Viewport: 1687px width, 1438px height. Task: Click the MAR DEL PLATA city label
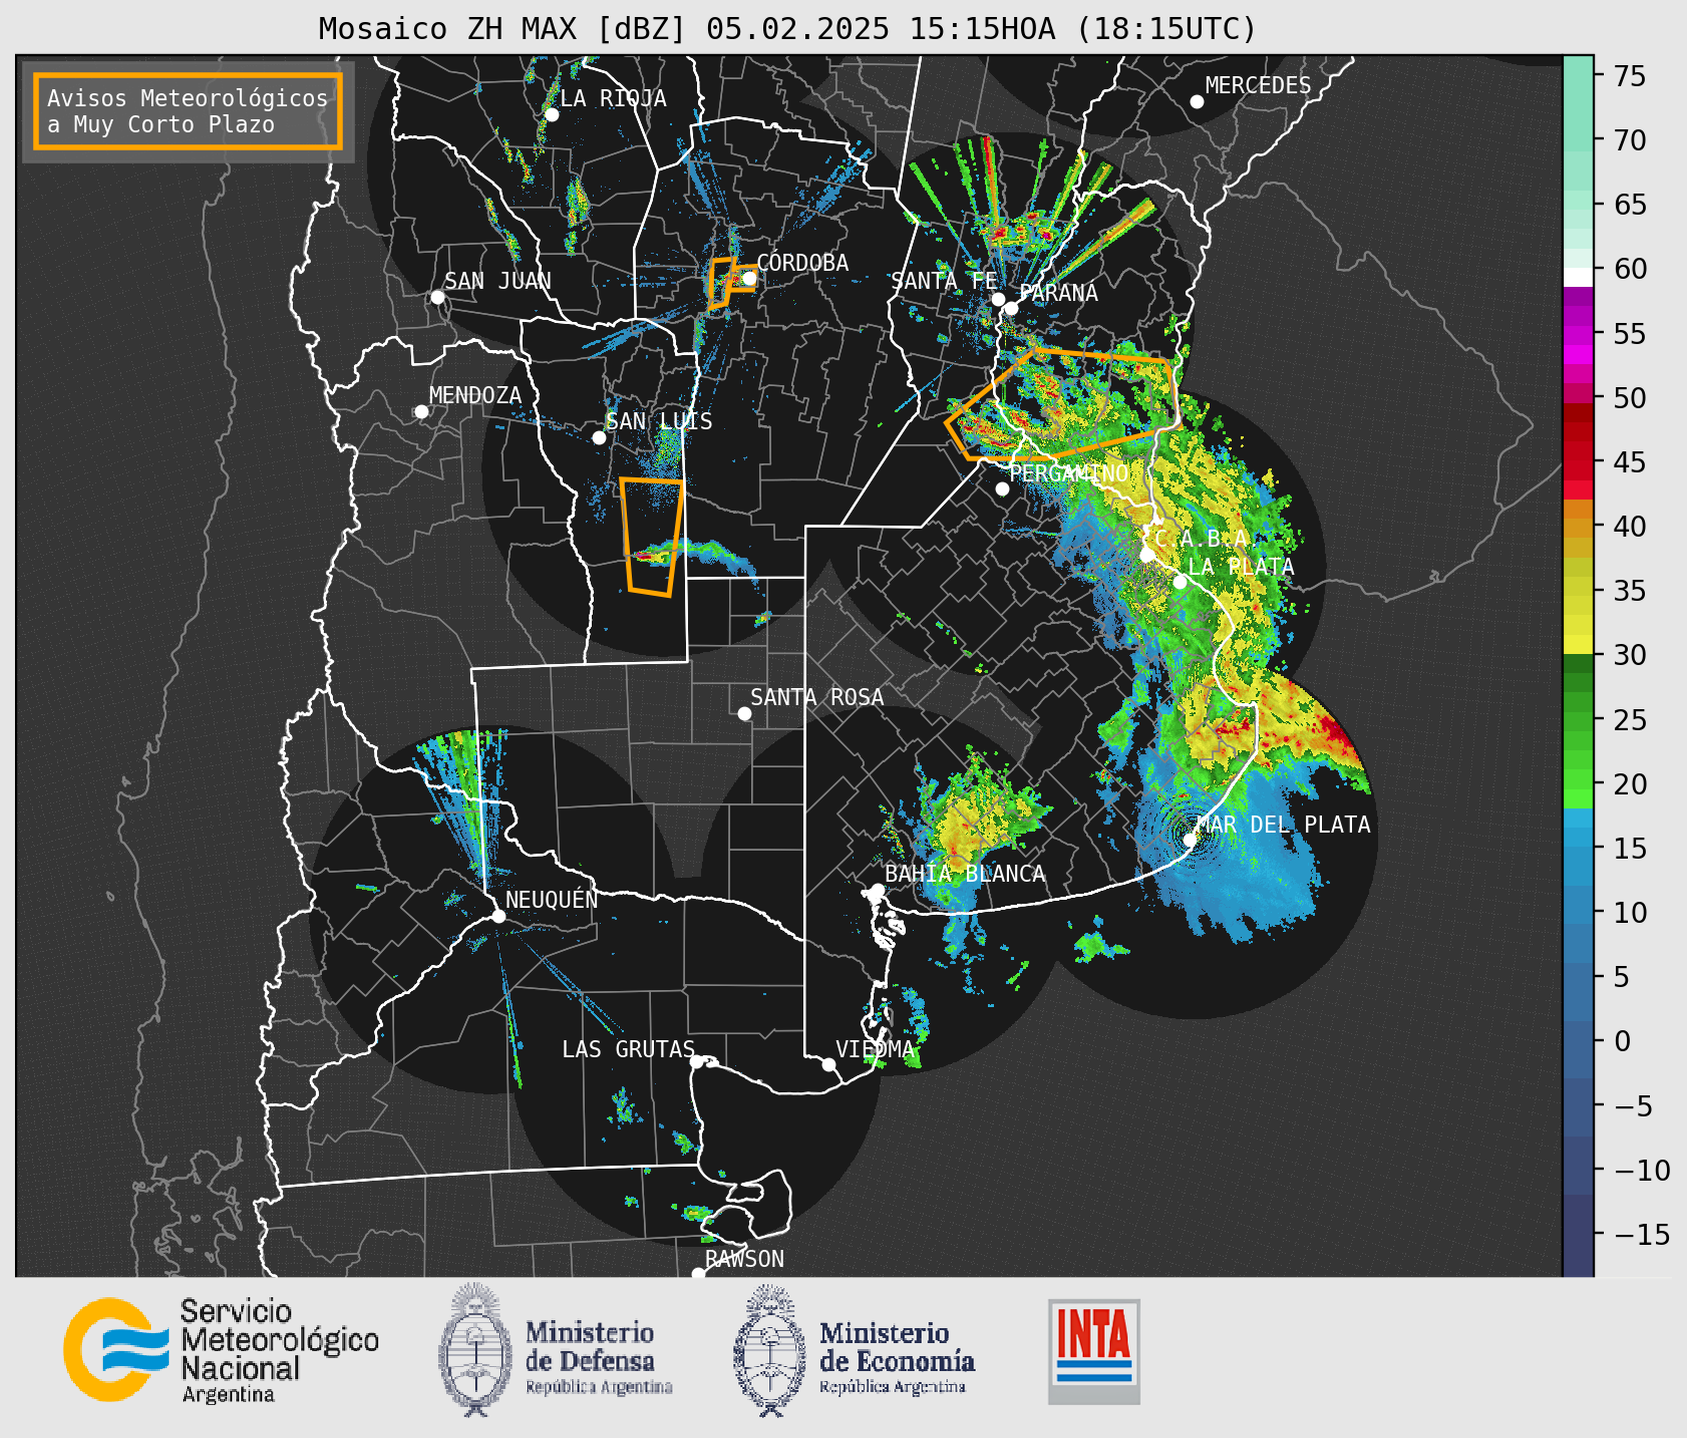pyautogui.click(x=1283, y=825)
